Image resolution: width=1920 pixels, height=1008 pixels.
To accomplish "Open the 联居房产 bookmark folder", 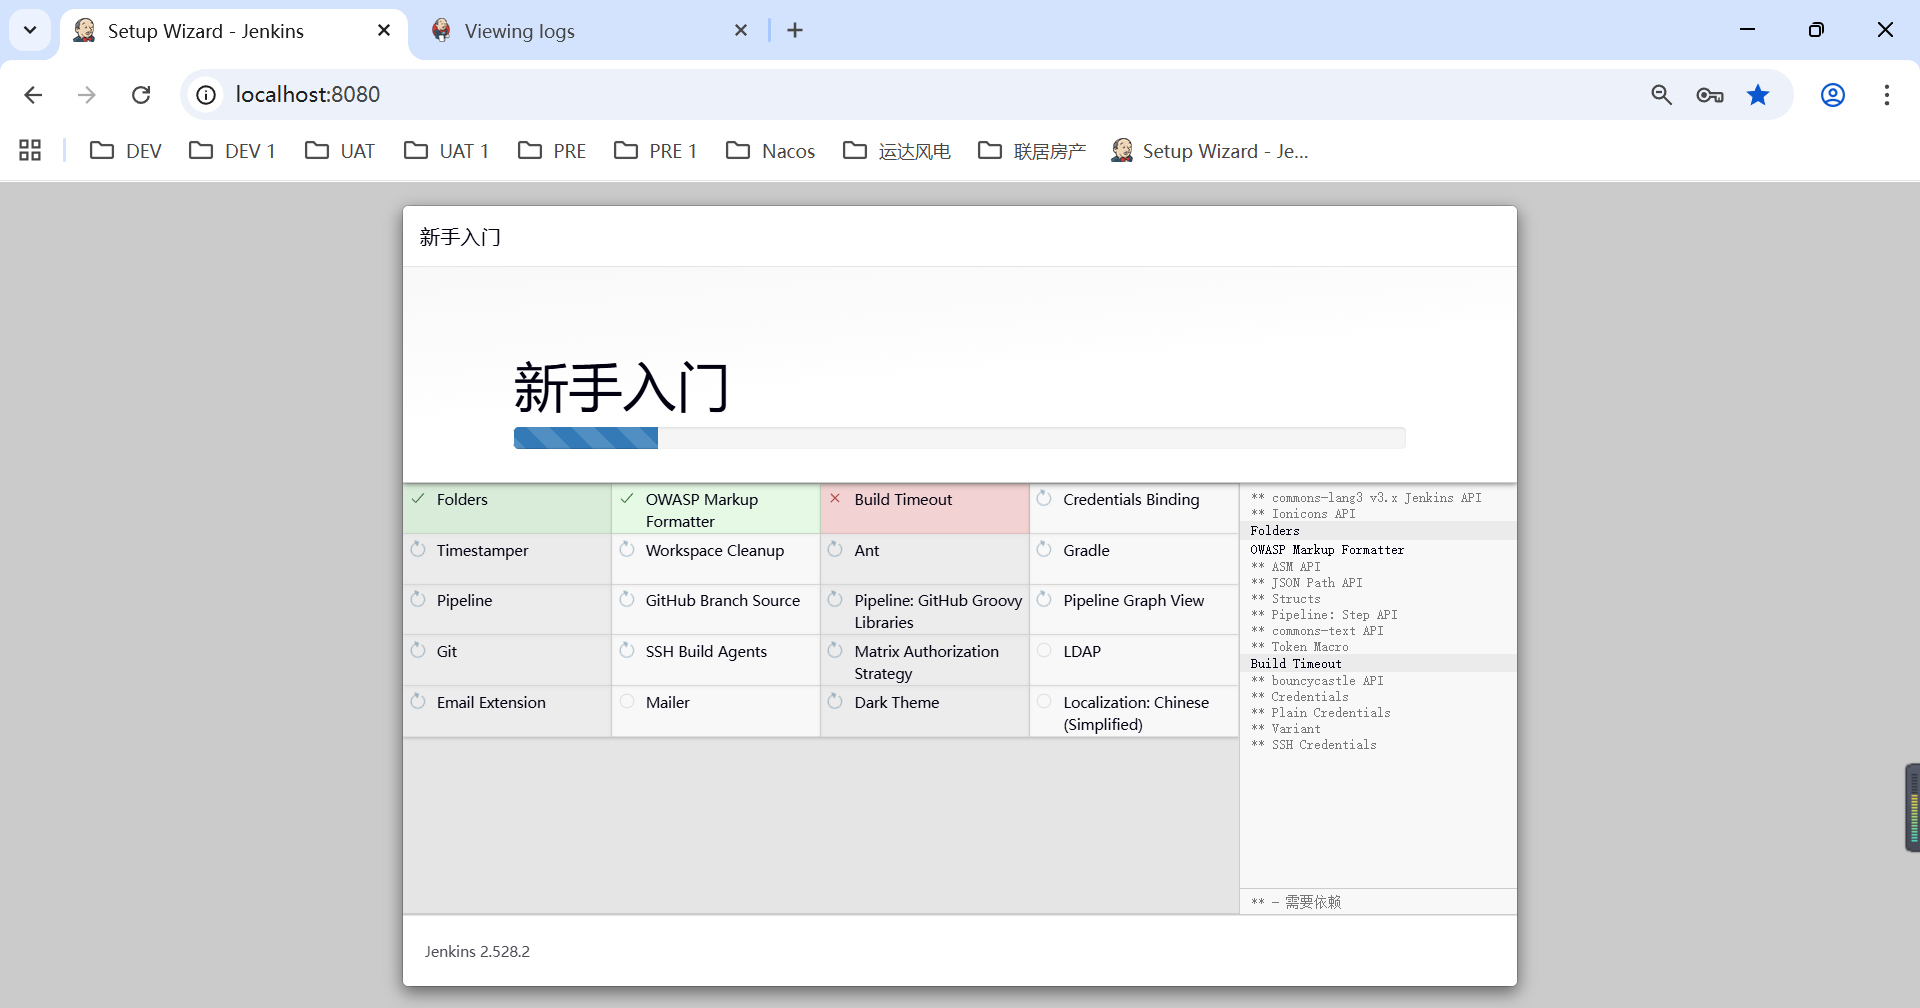I will pyautogui.click(x=1032, y=151).
